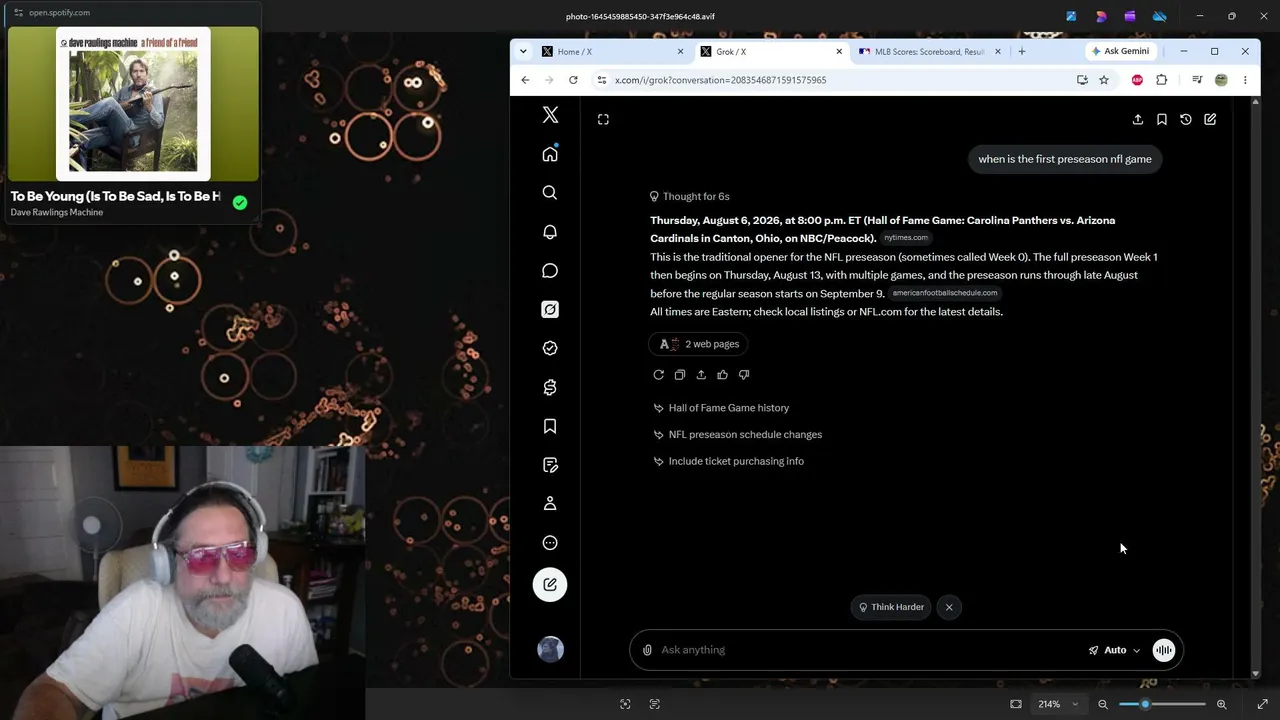This screenshot has width=1280, height=720.
Task: Open the X Explore search icon
Action: (x=550, y=193)
